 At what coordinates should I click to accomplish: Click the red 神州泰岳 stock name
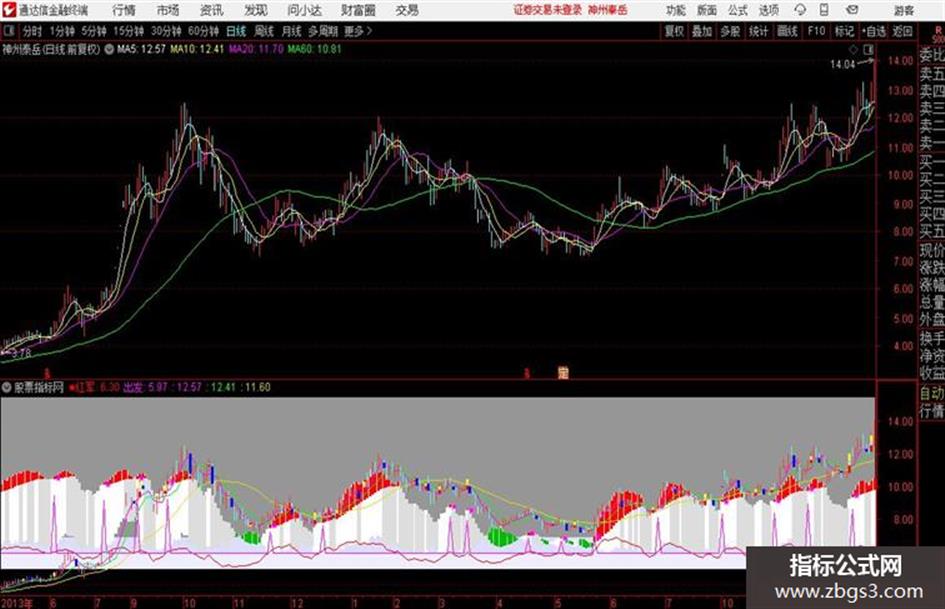[x=608, y=10]
